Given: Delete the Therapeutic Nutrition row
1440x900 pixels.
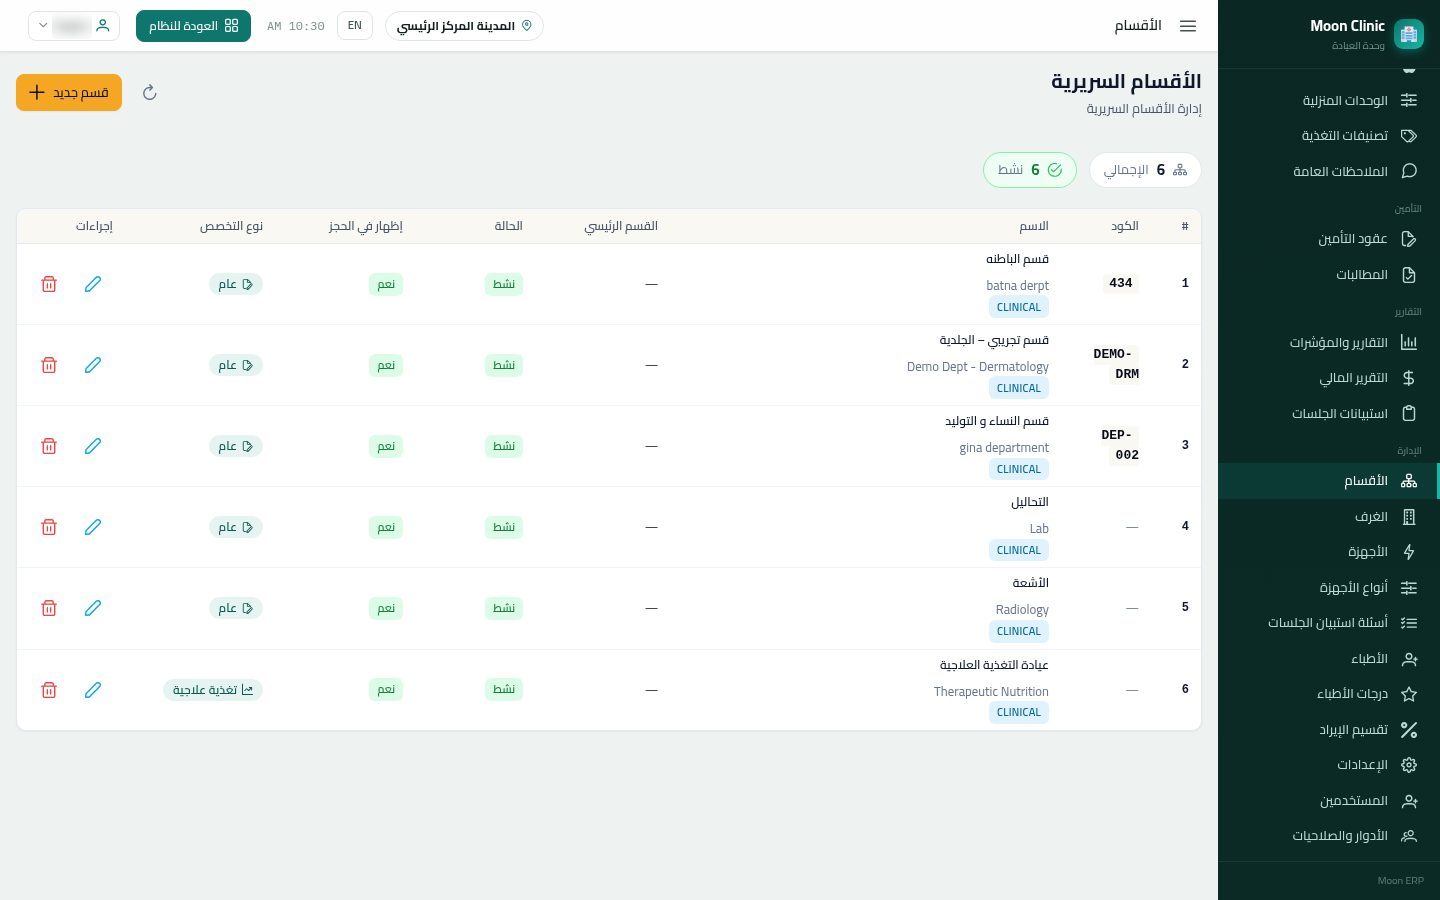Looking at the screenshot, I should click(49, 690).
